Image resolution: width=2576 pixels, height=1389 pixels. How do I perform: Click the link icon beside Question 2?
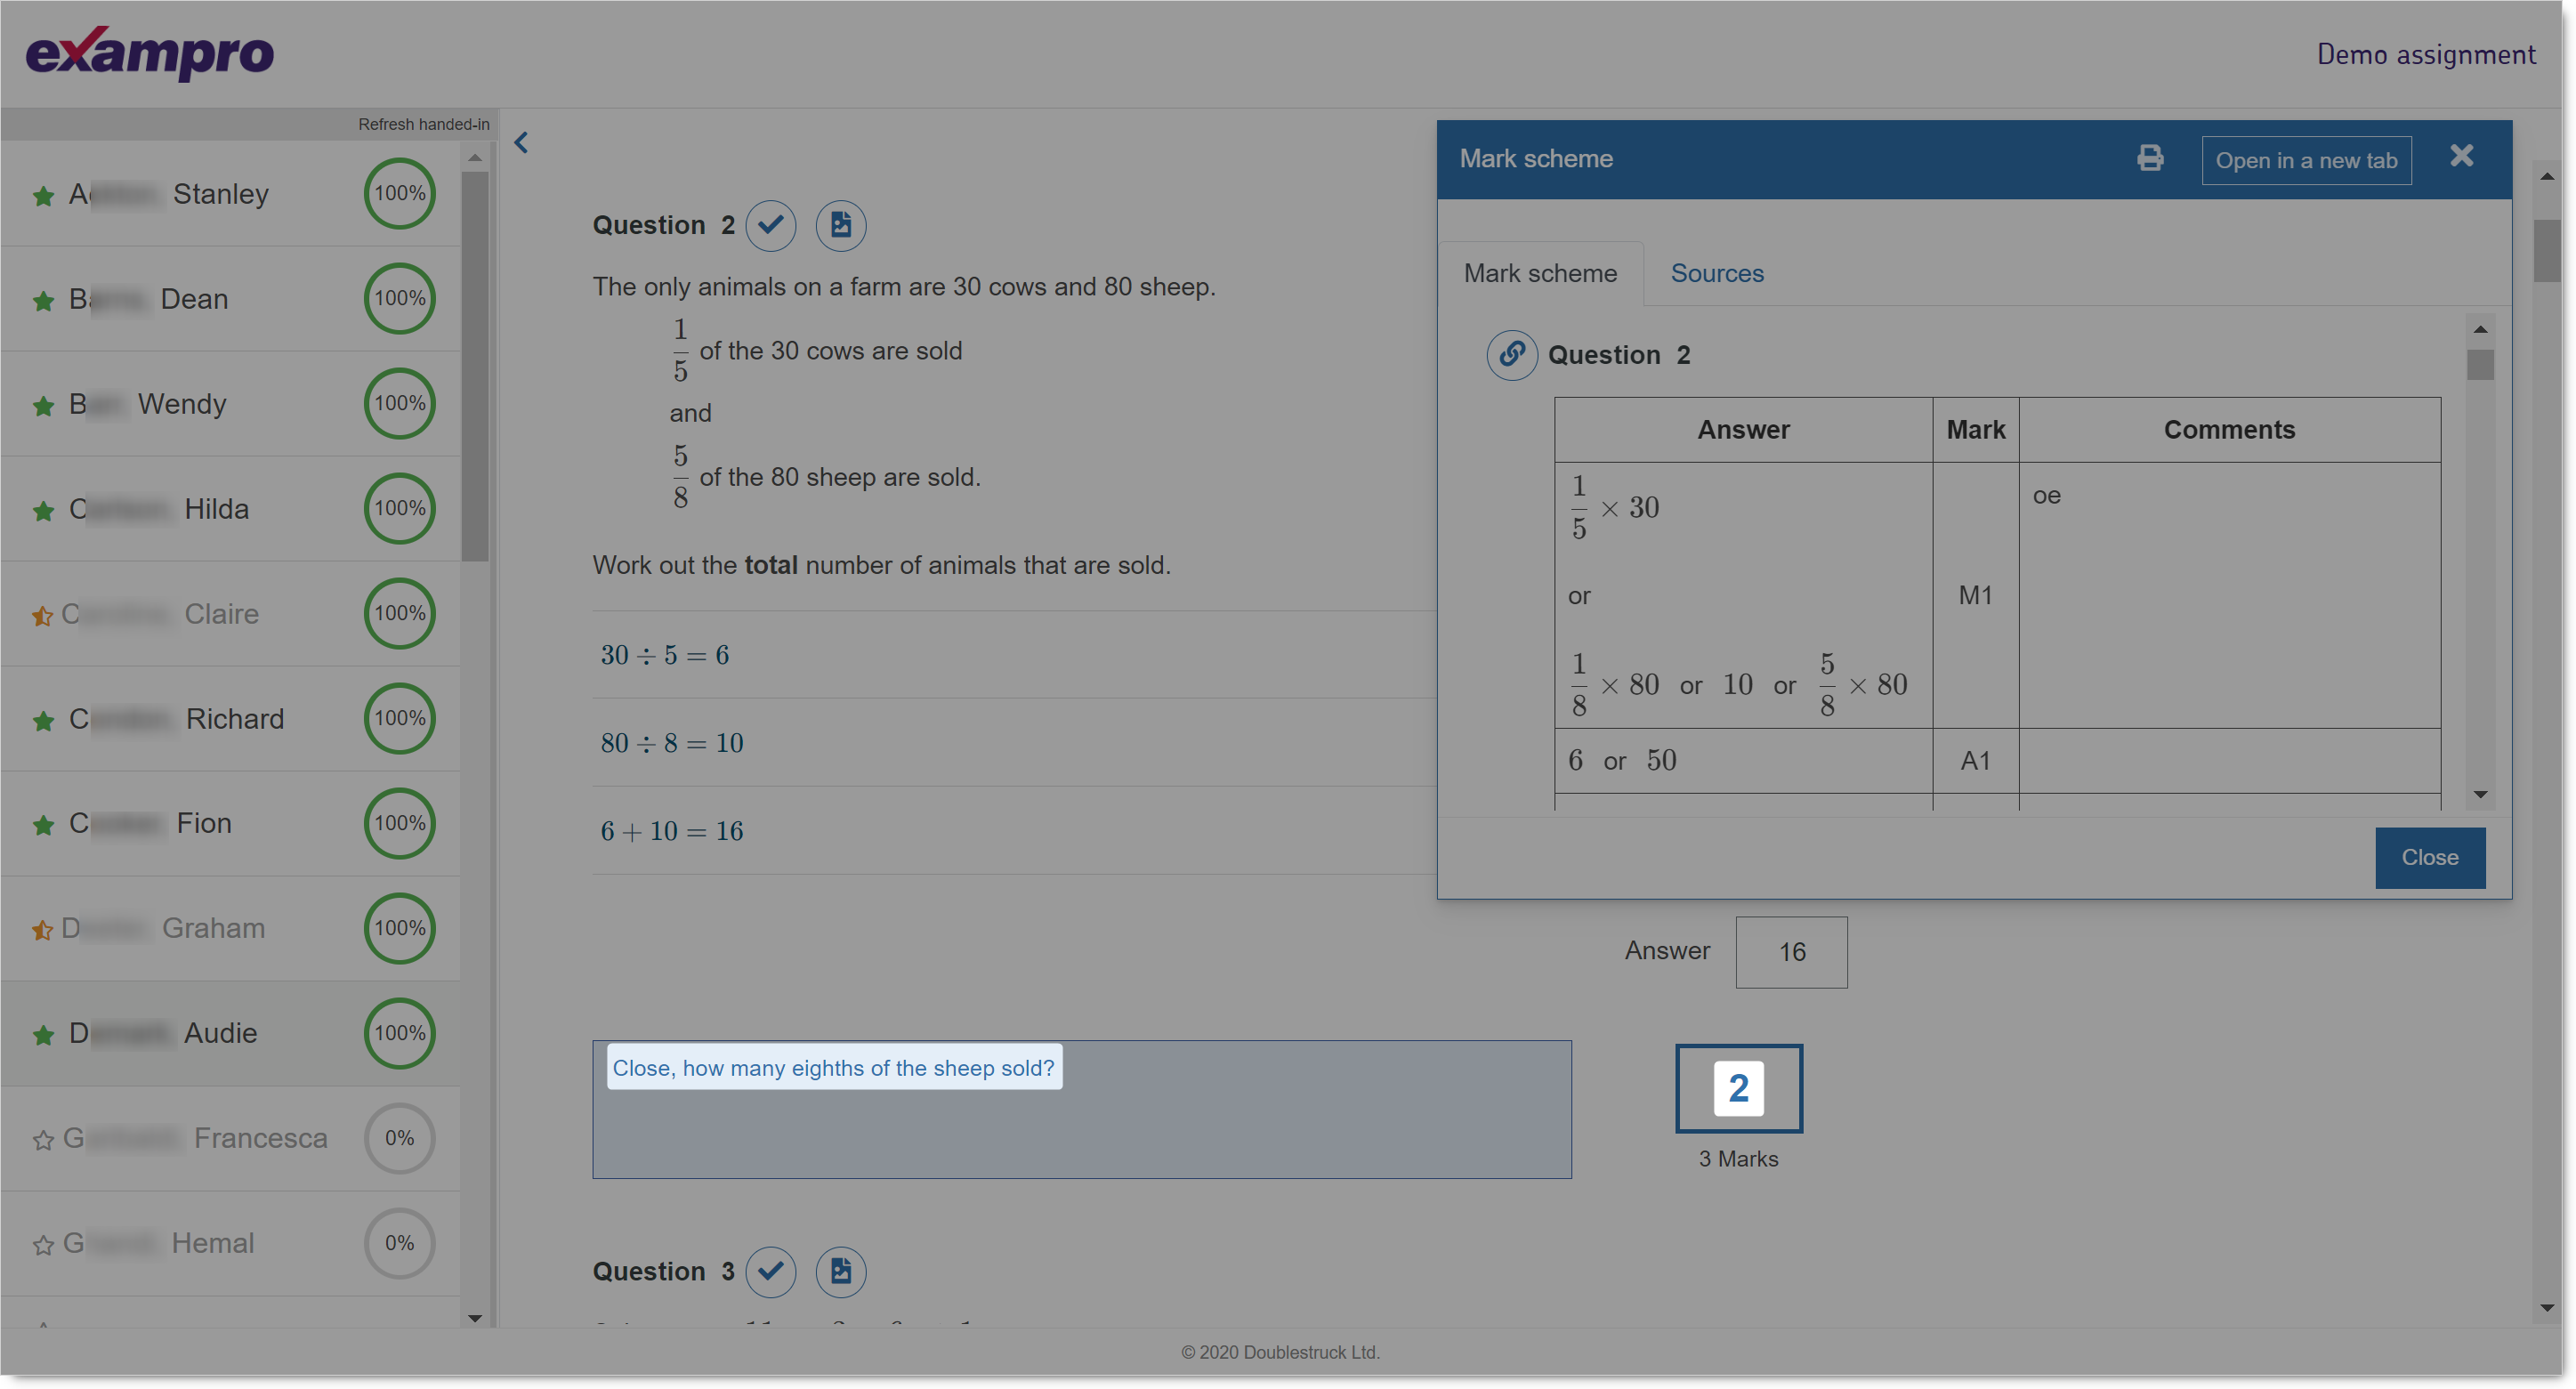[x=1511, y=355]
